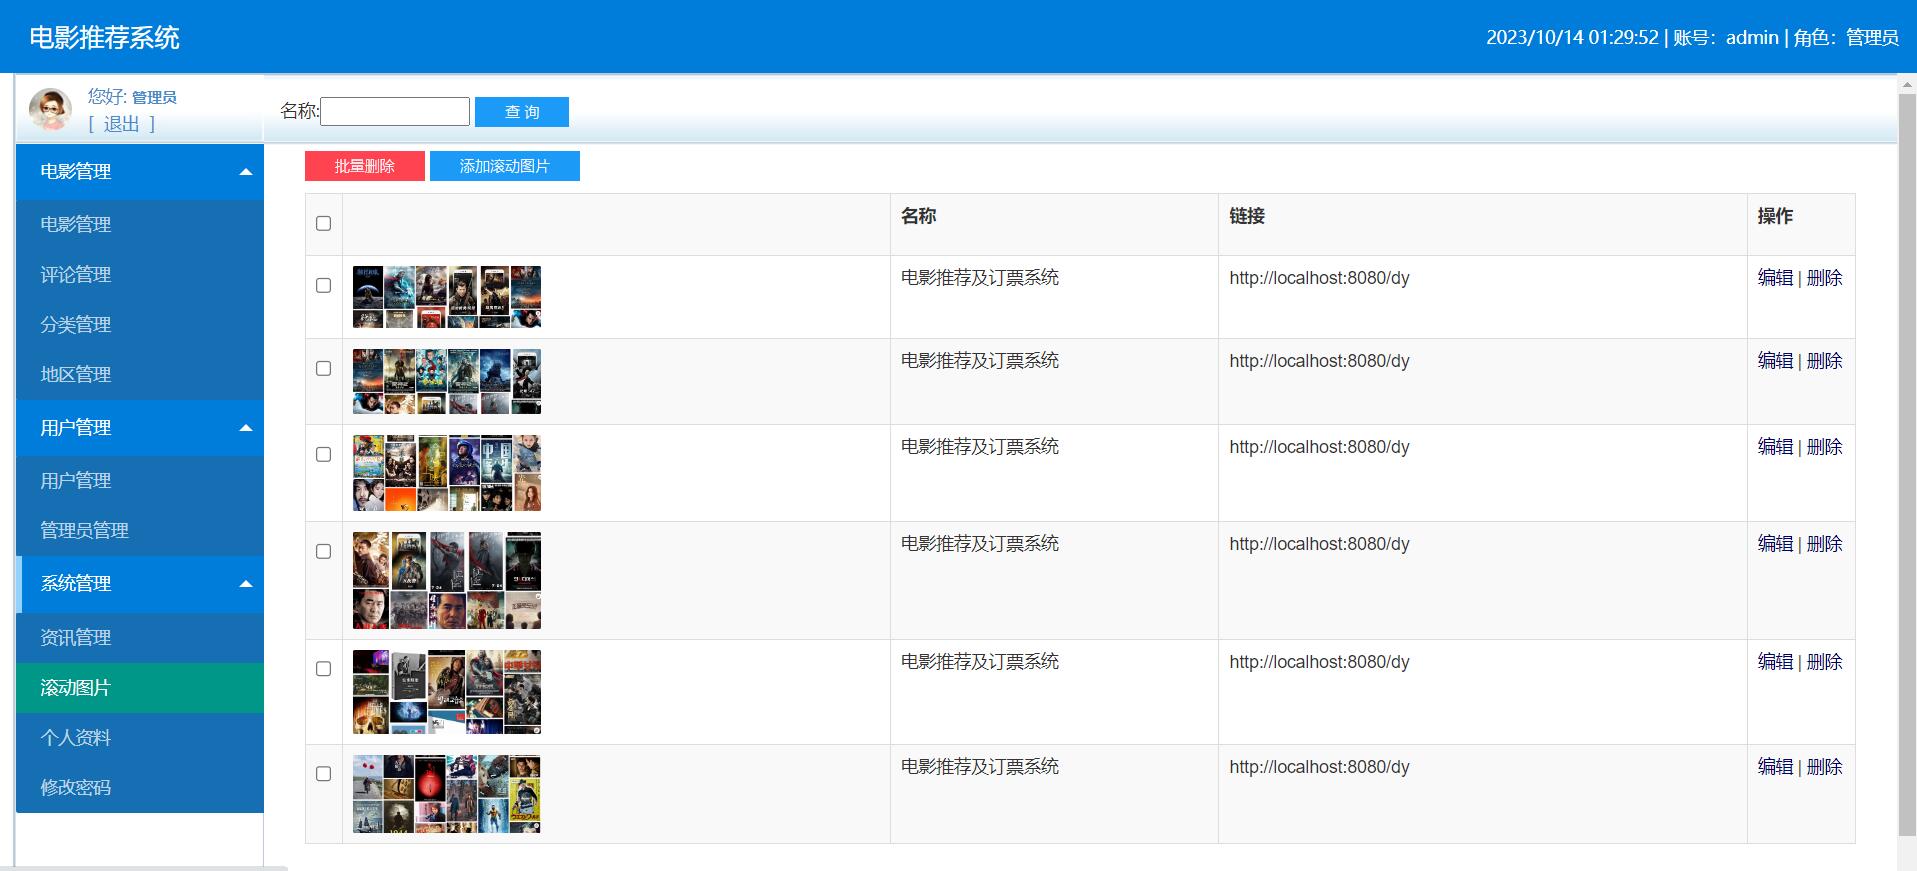Click 删除 in the second table row

tap(1824, 361)
